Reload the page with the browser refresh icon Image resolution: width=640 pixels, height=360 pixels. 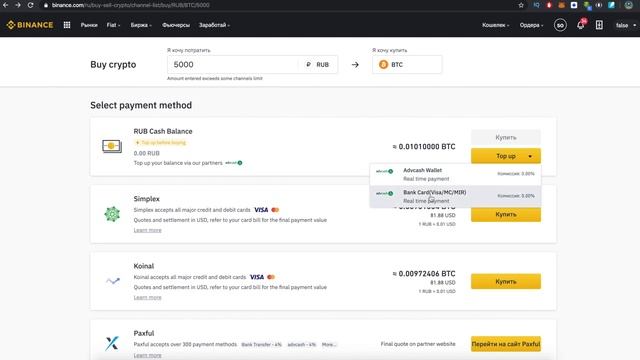click(x=31, y=5)
